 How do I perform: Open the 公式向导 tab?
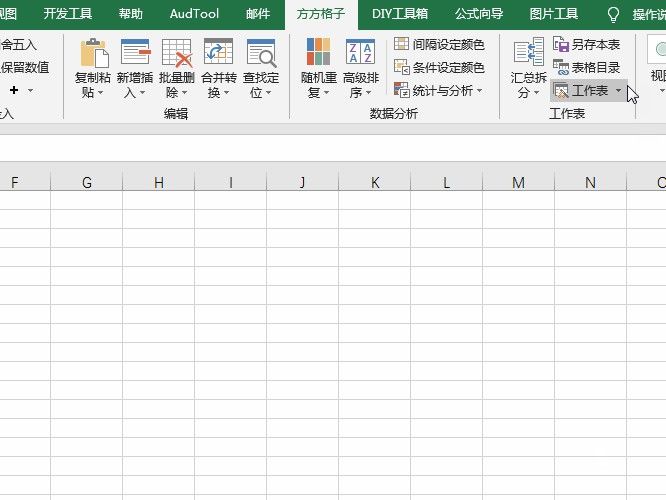point(479,14)
